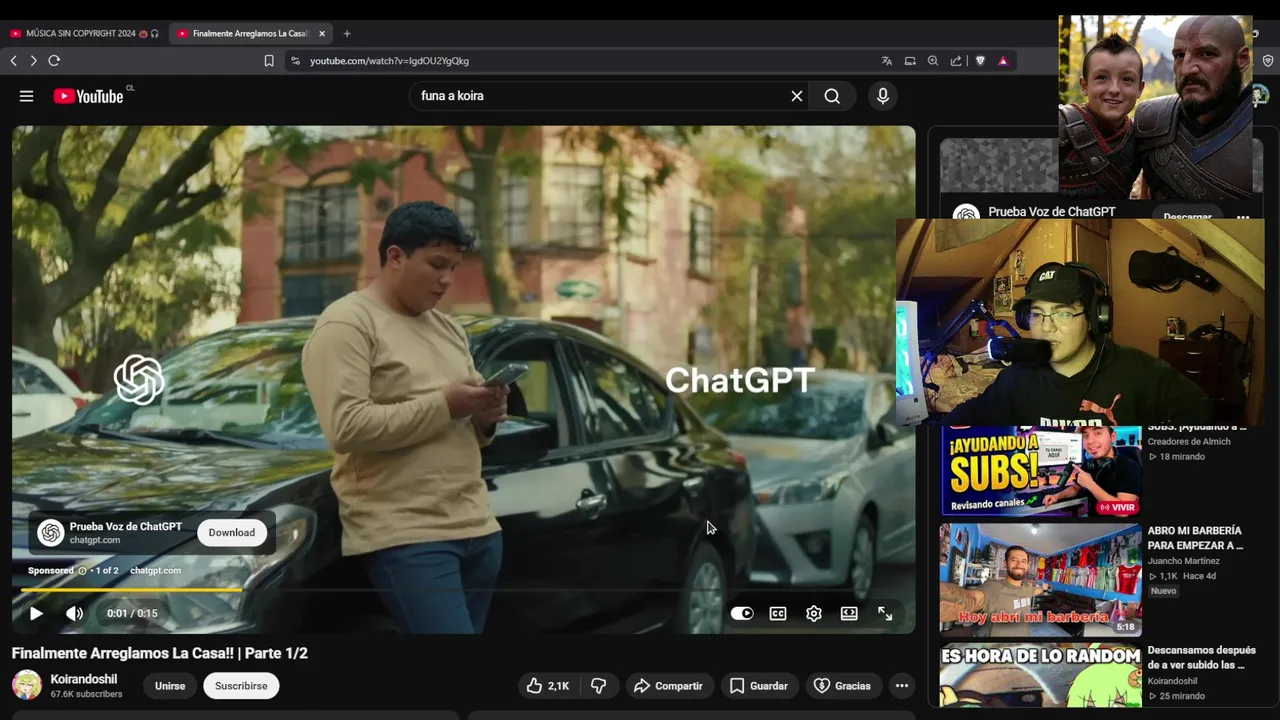Open the Prueba Voz de ChatGPT ad overlay title
This screenshot has width=1280, height=720.
(x=126, y=526)
